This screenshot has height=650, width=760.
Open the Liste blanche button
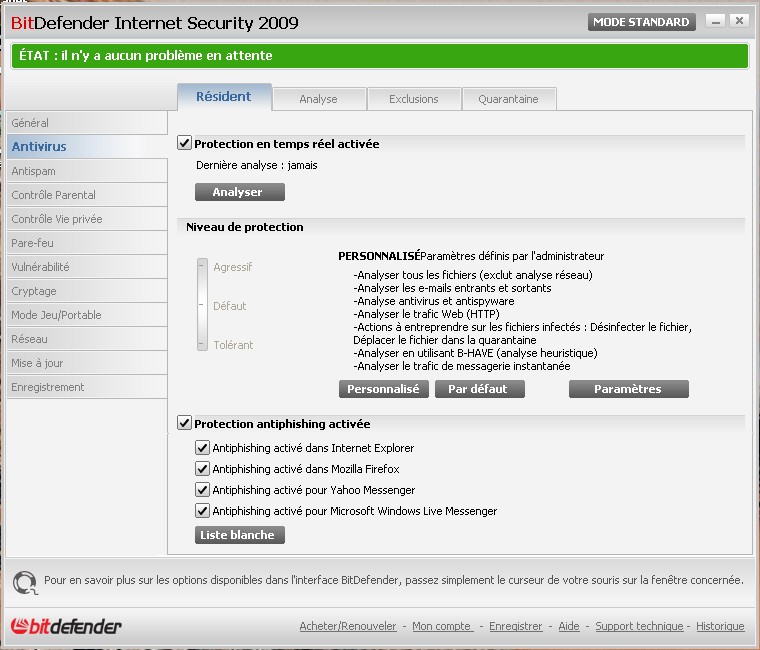[x=240, y=535]
